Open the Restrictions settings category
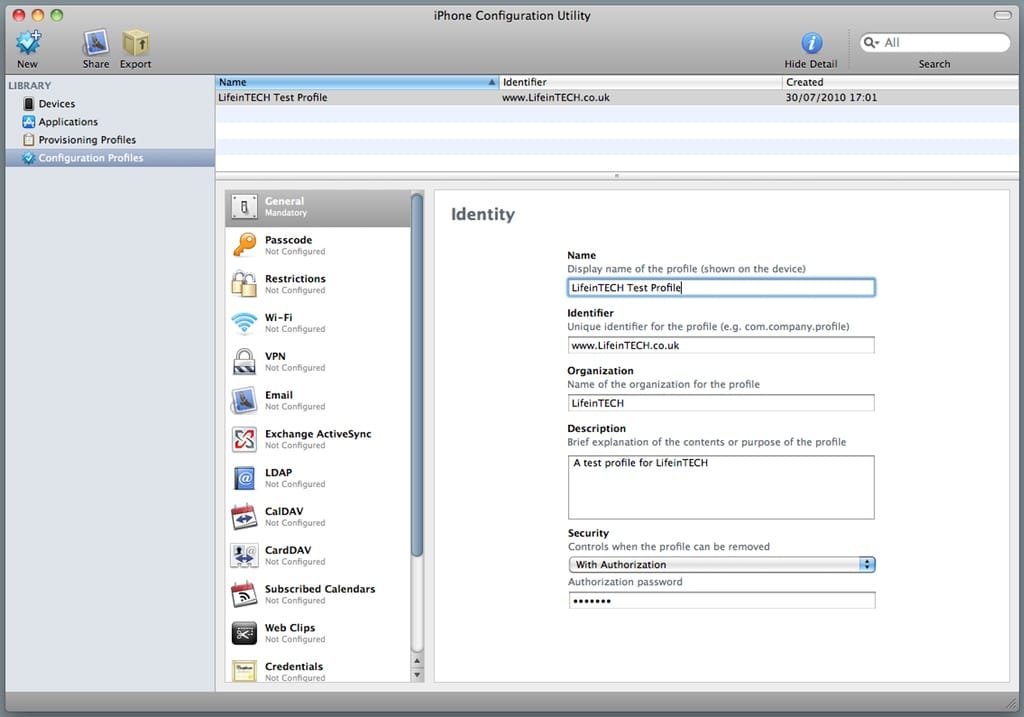The image size is (1024, 717). [318, 284]
